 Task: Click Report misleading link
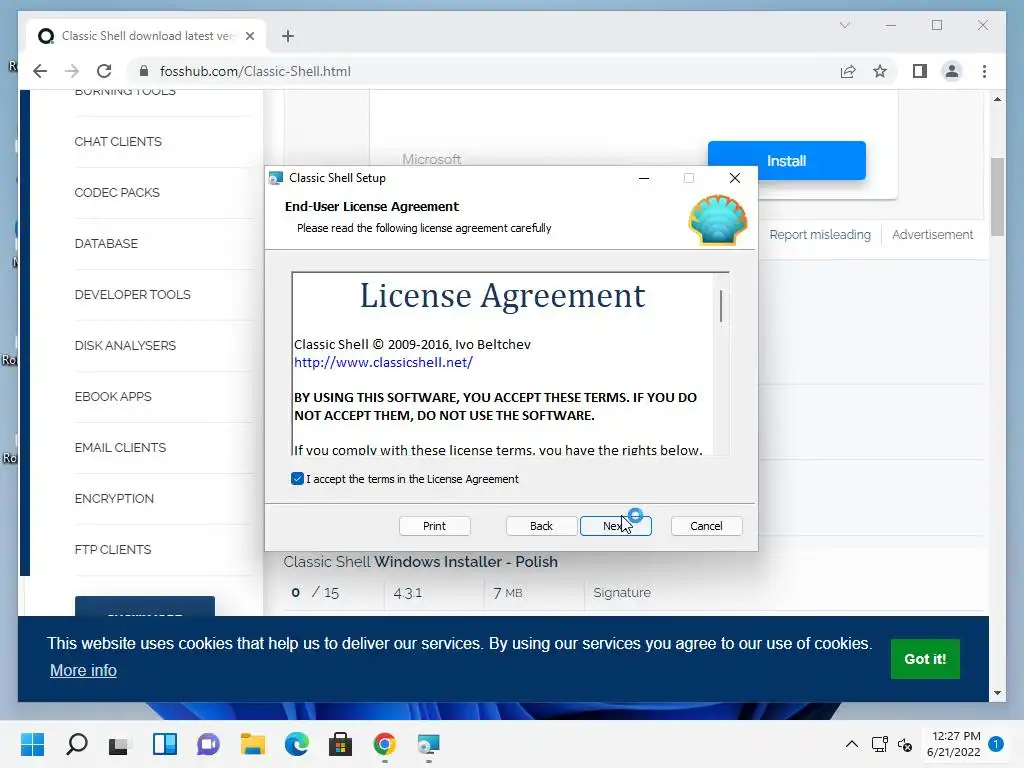pyautogui.click(x=820, y=234)
